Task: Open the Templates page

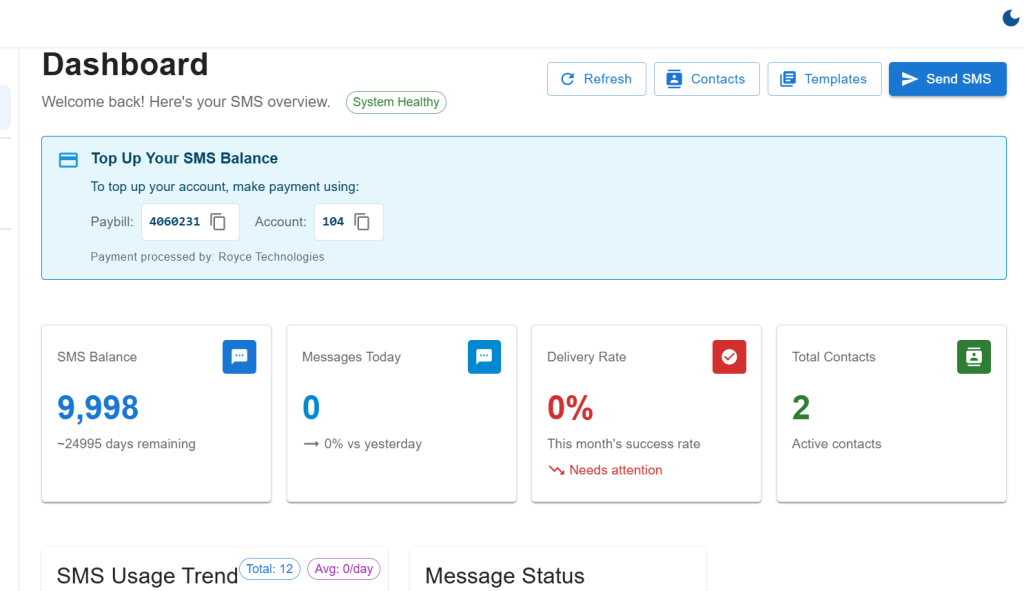Action: 824,79
